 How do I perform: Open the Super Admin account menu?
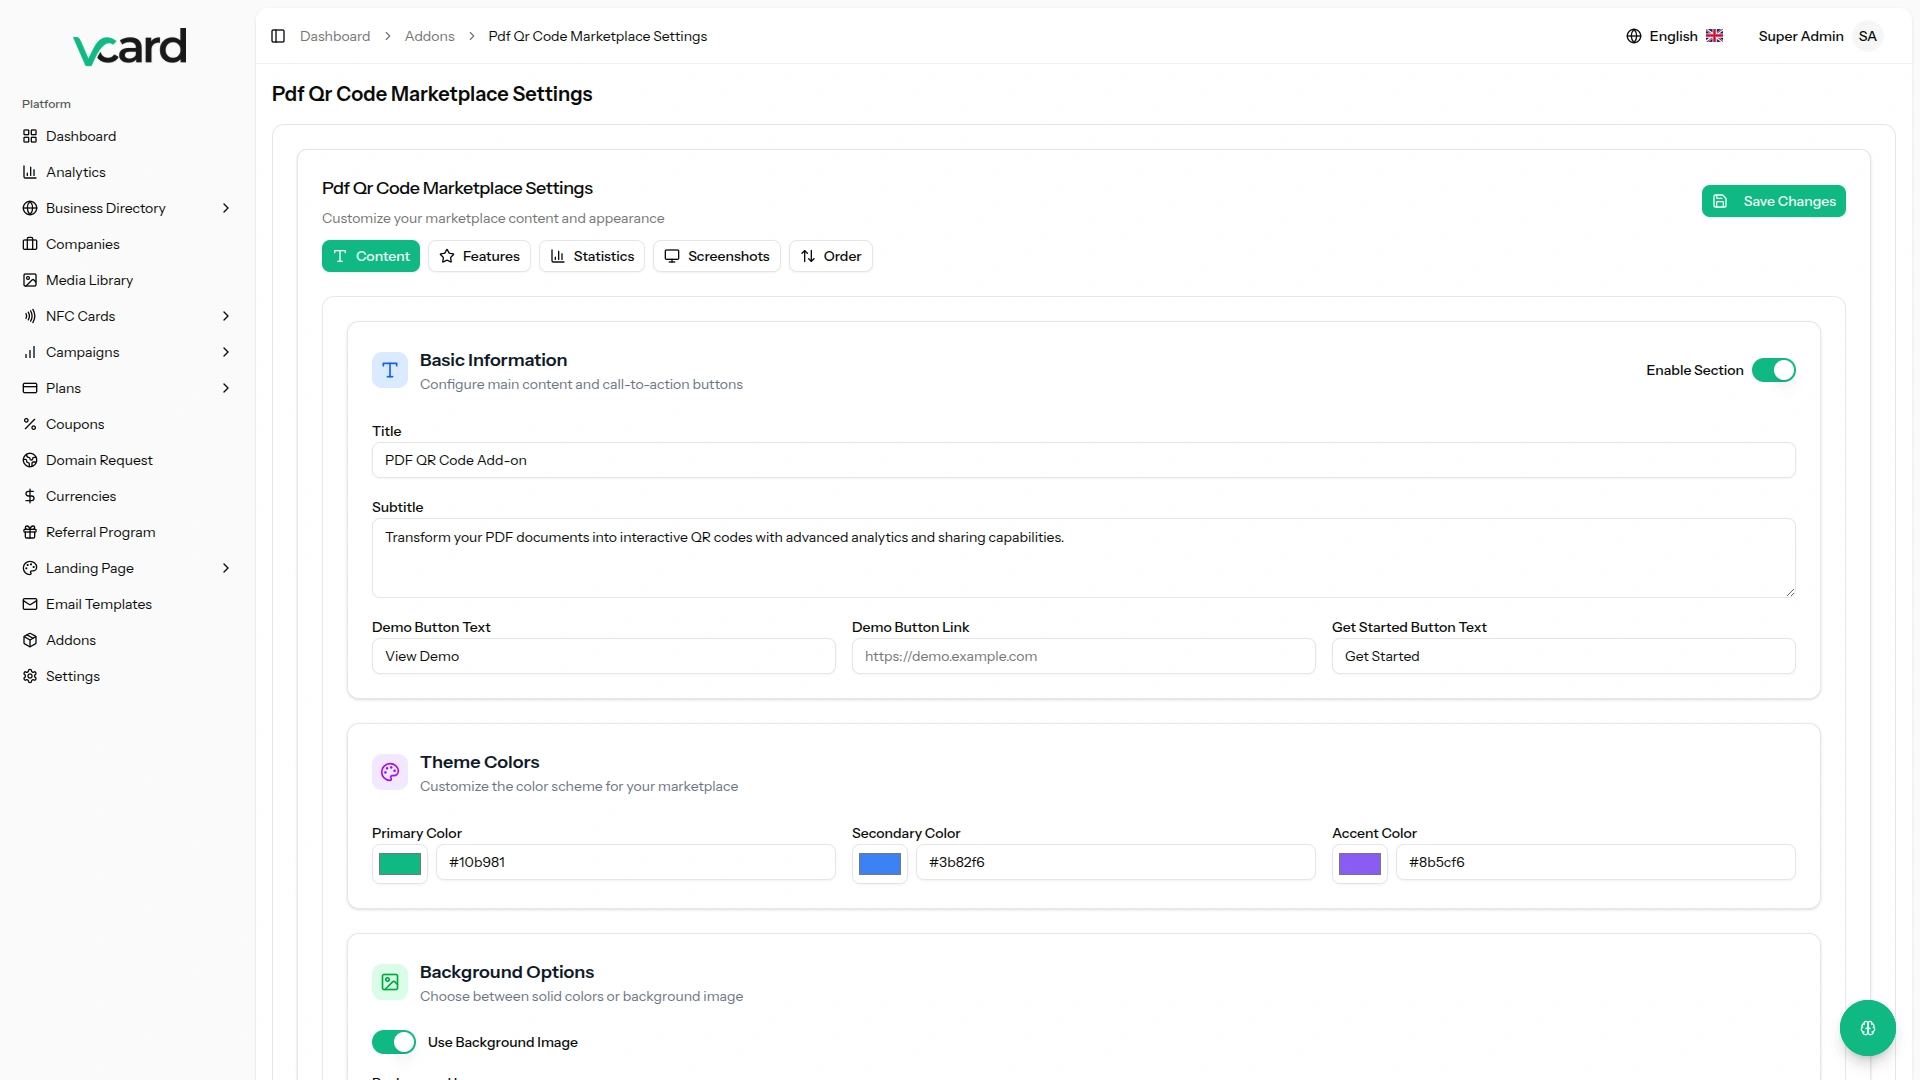1820,36
